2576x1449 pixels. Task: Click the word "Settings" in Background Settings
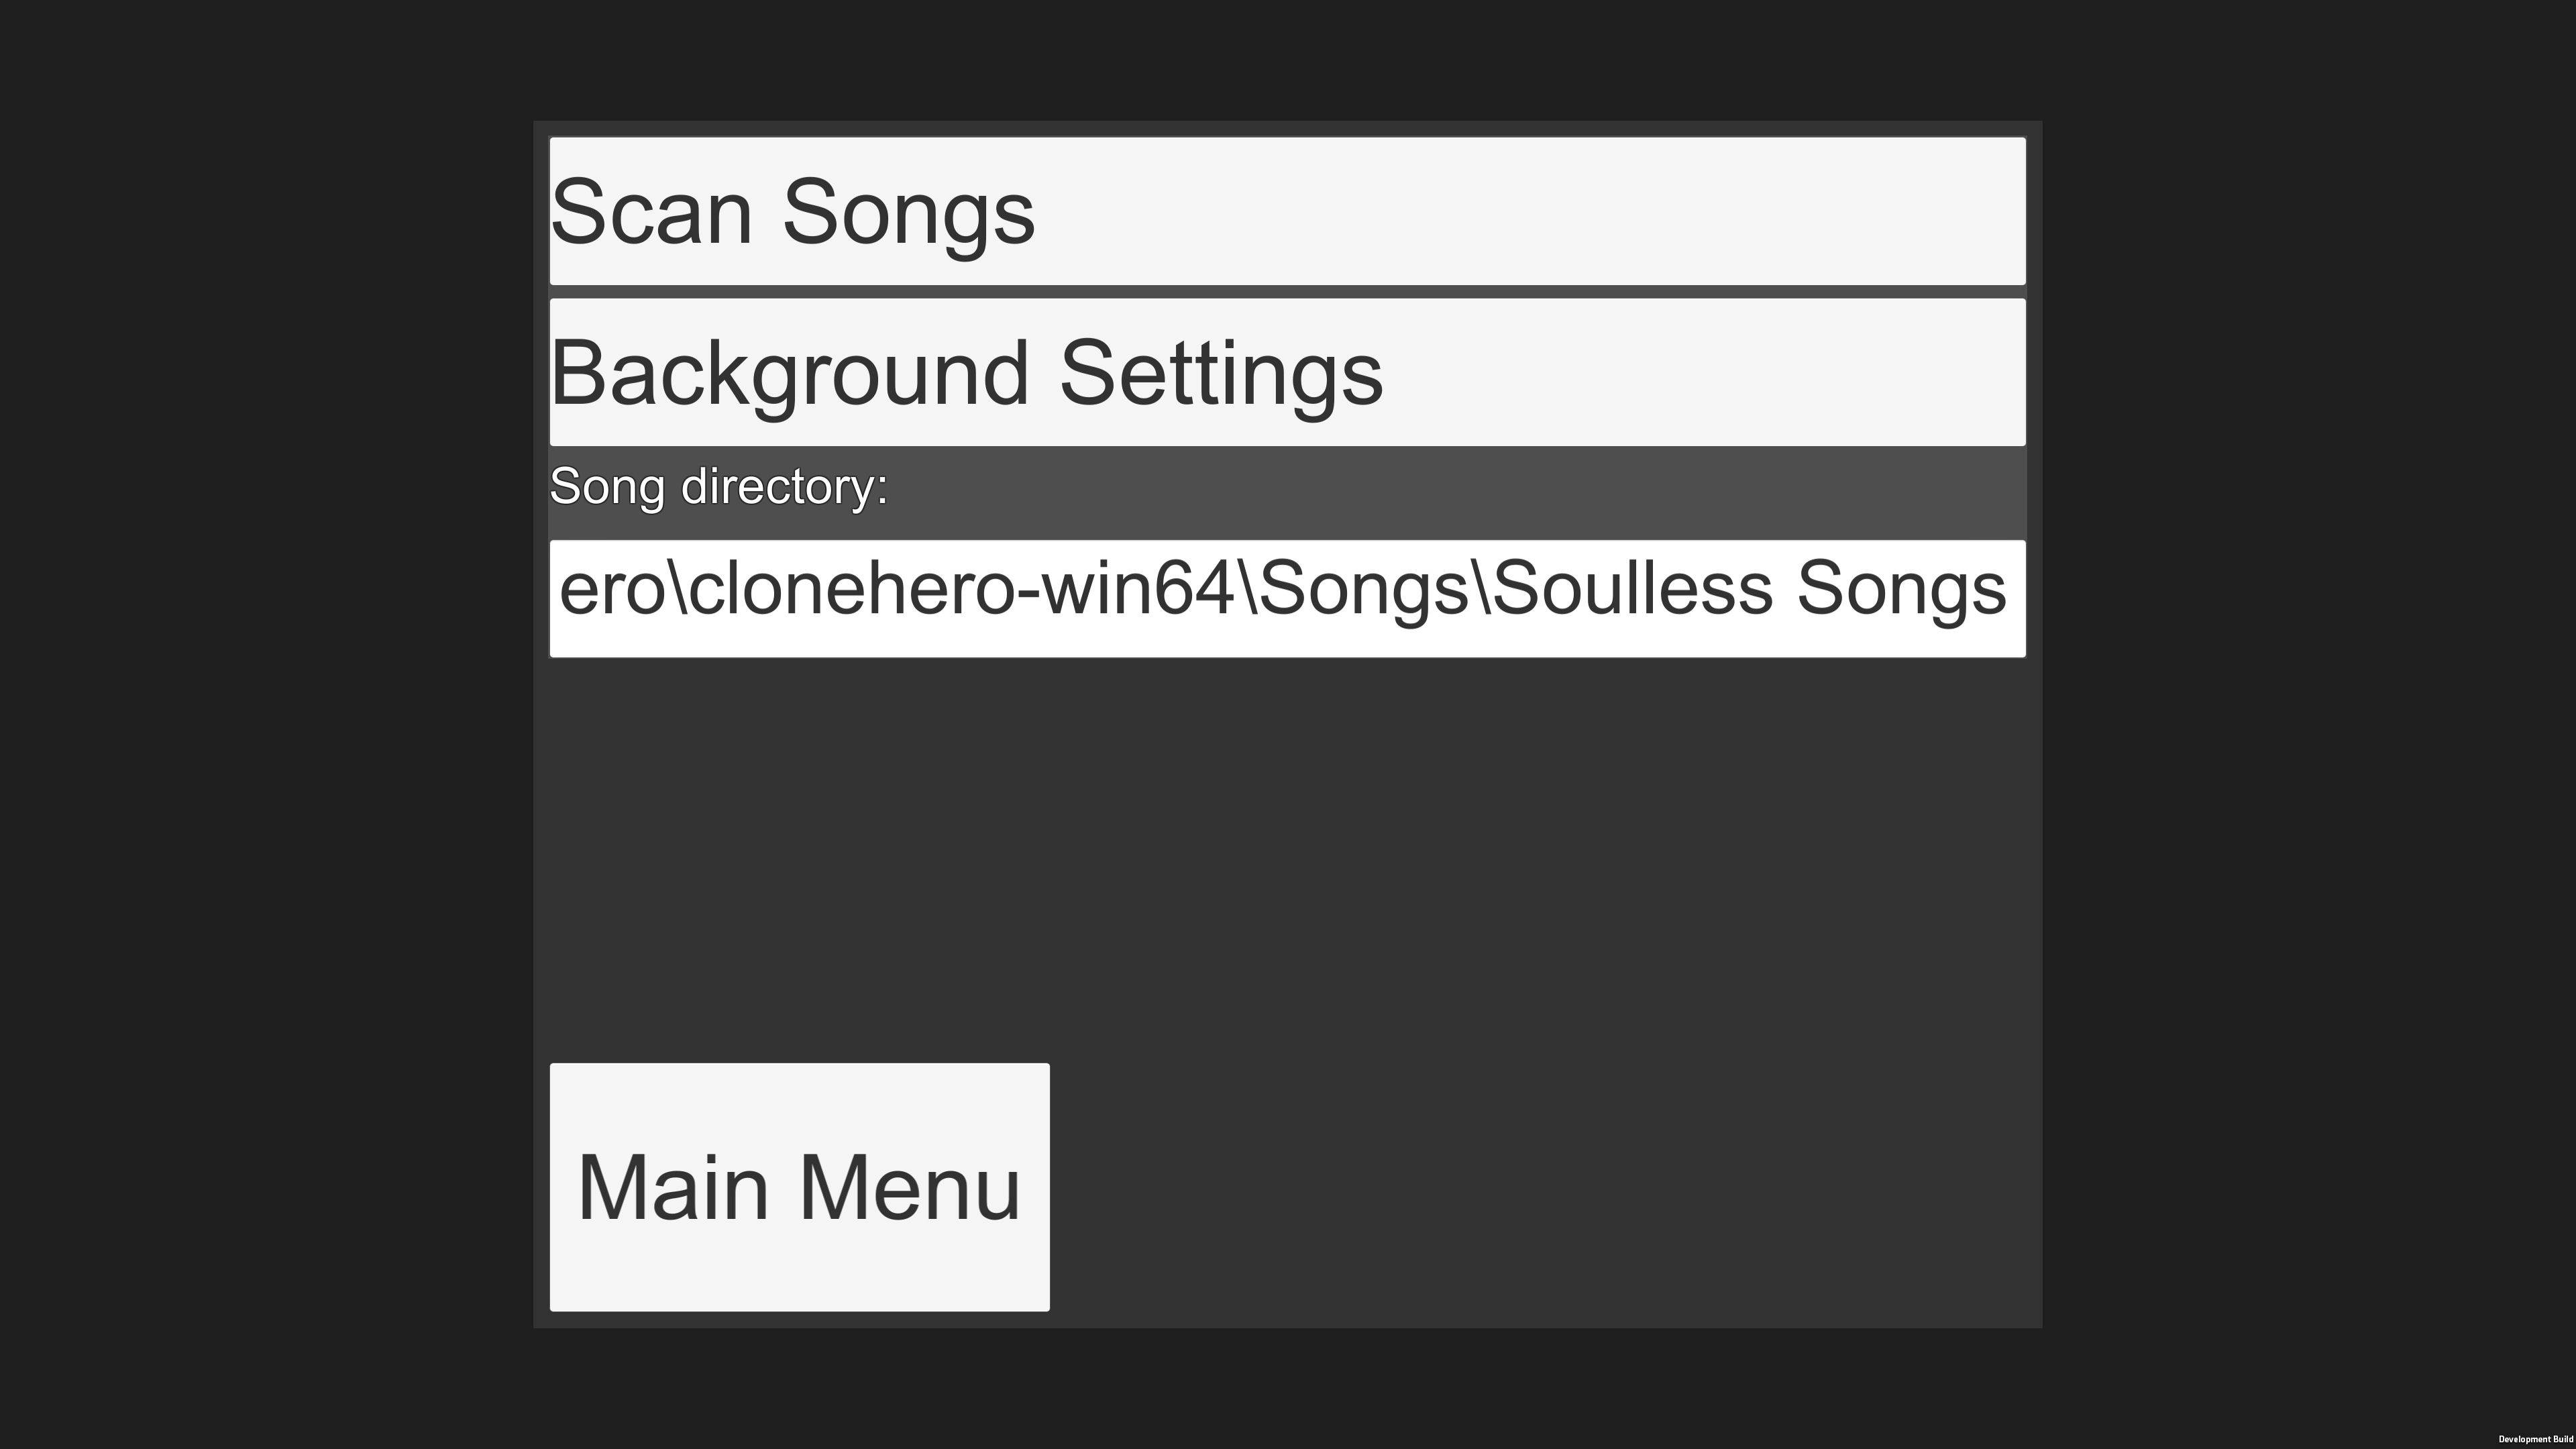click(x=1220, y=373)
